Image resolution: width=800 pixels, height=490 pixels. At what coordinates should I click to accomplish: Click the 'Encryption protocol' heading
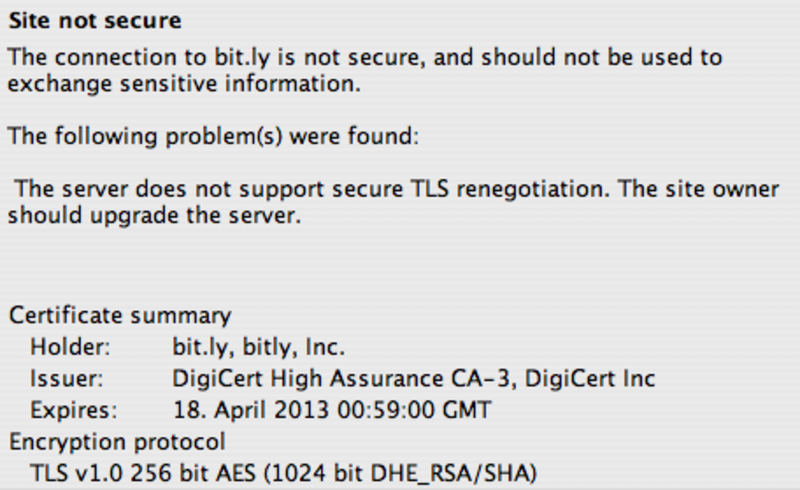117,442
